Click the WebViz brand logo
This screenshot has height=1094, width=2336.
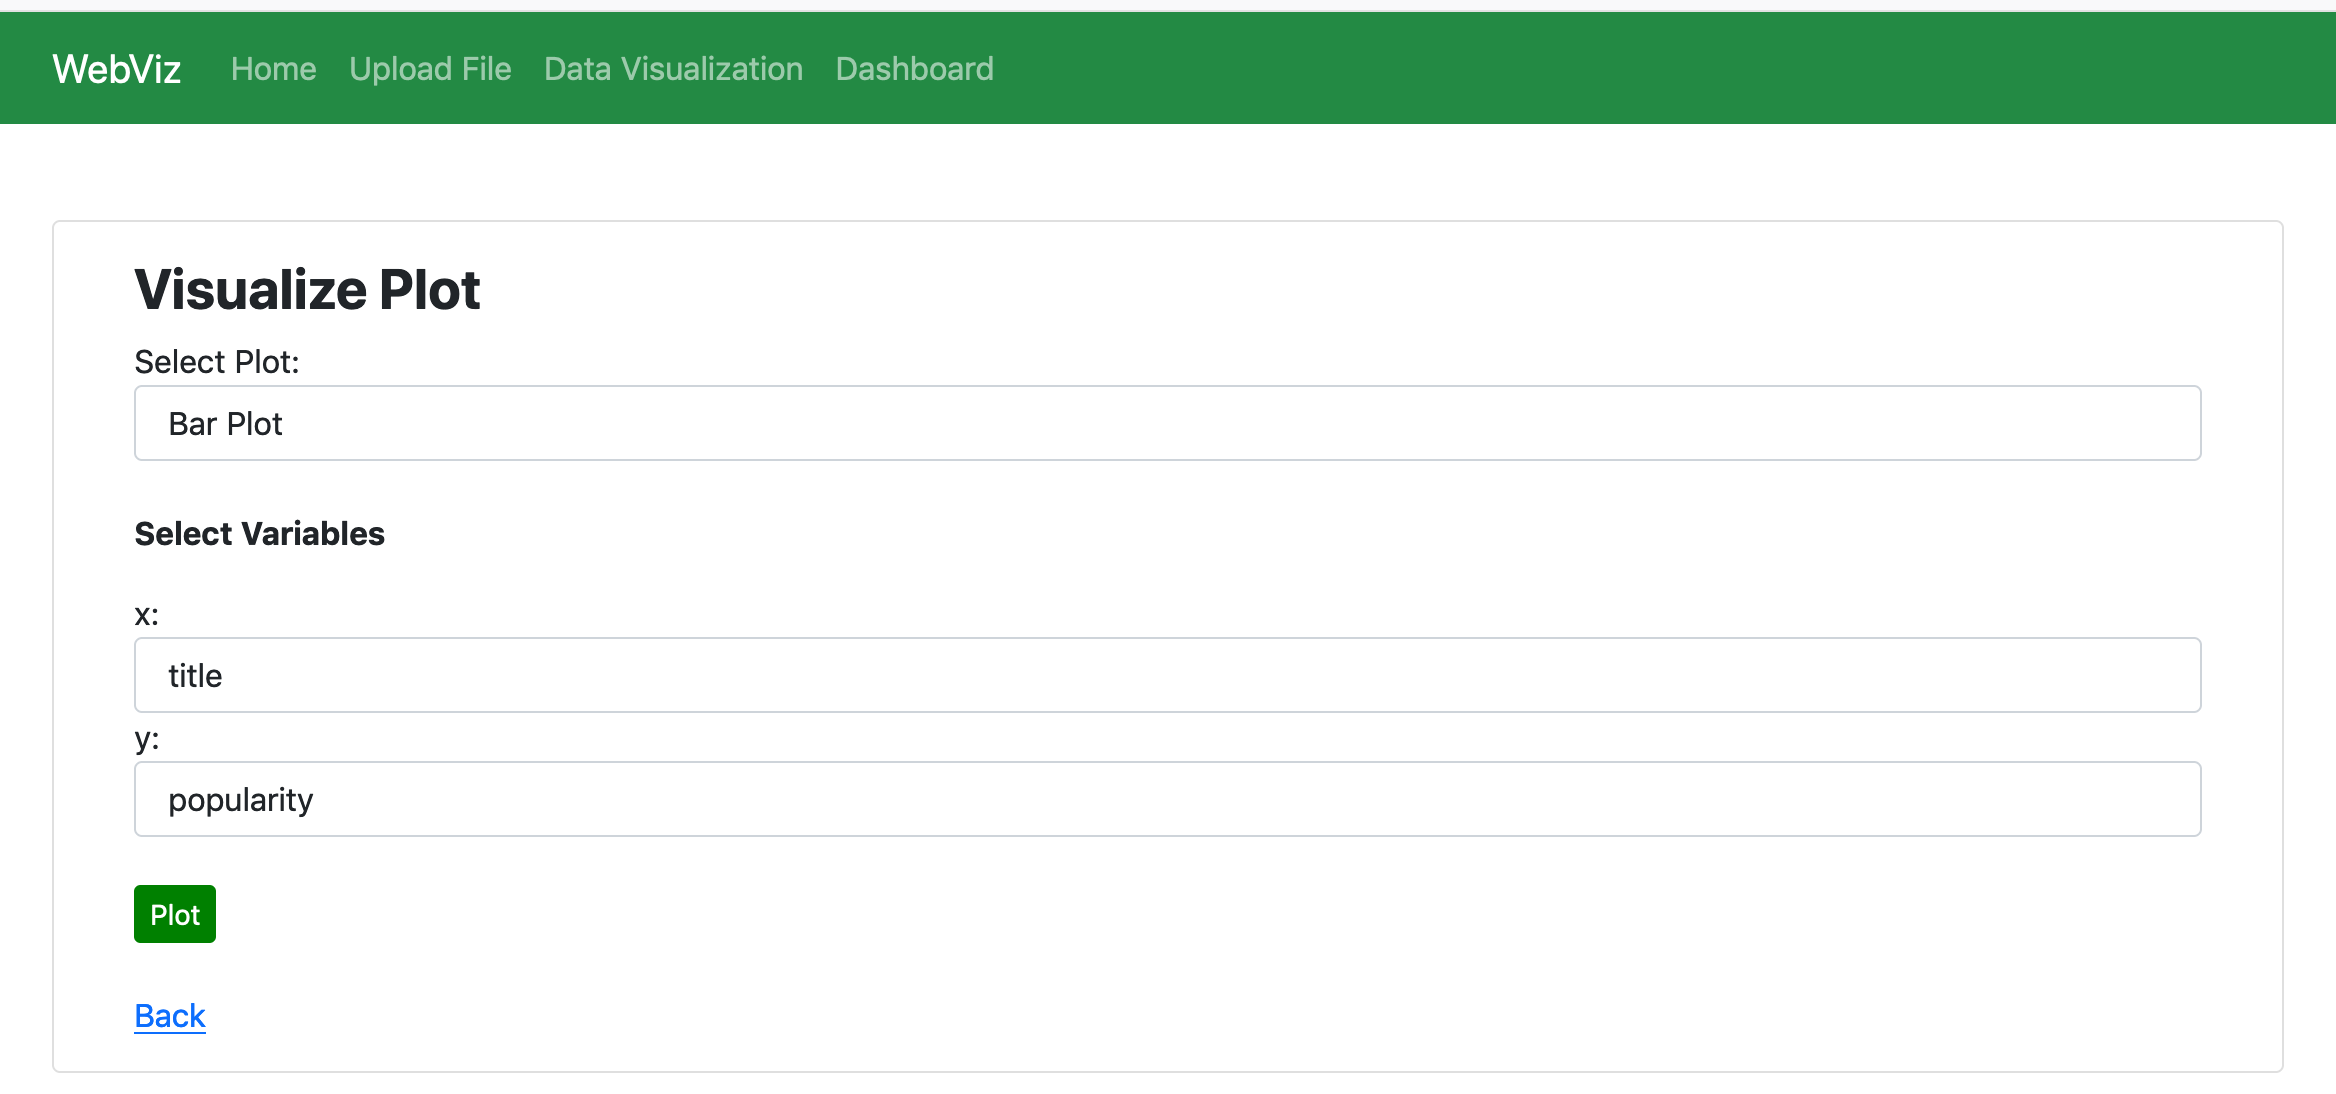116,69
